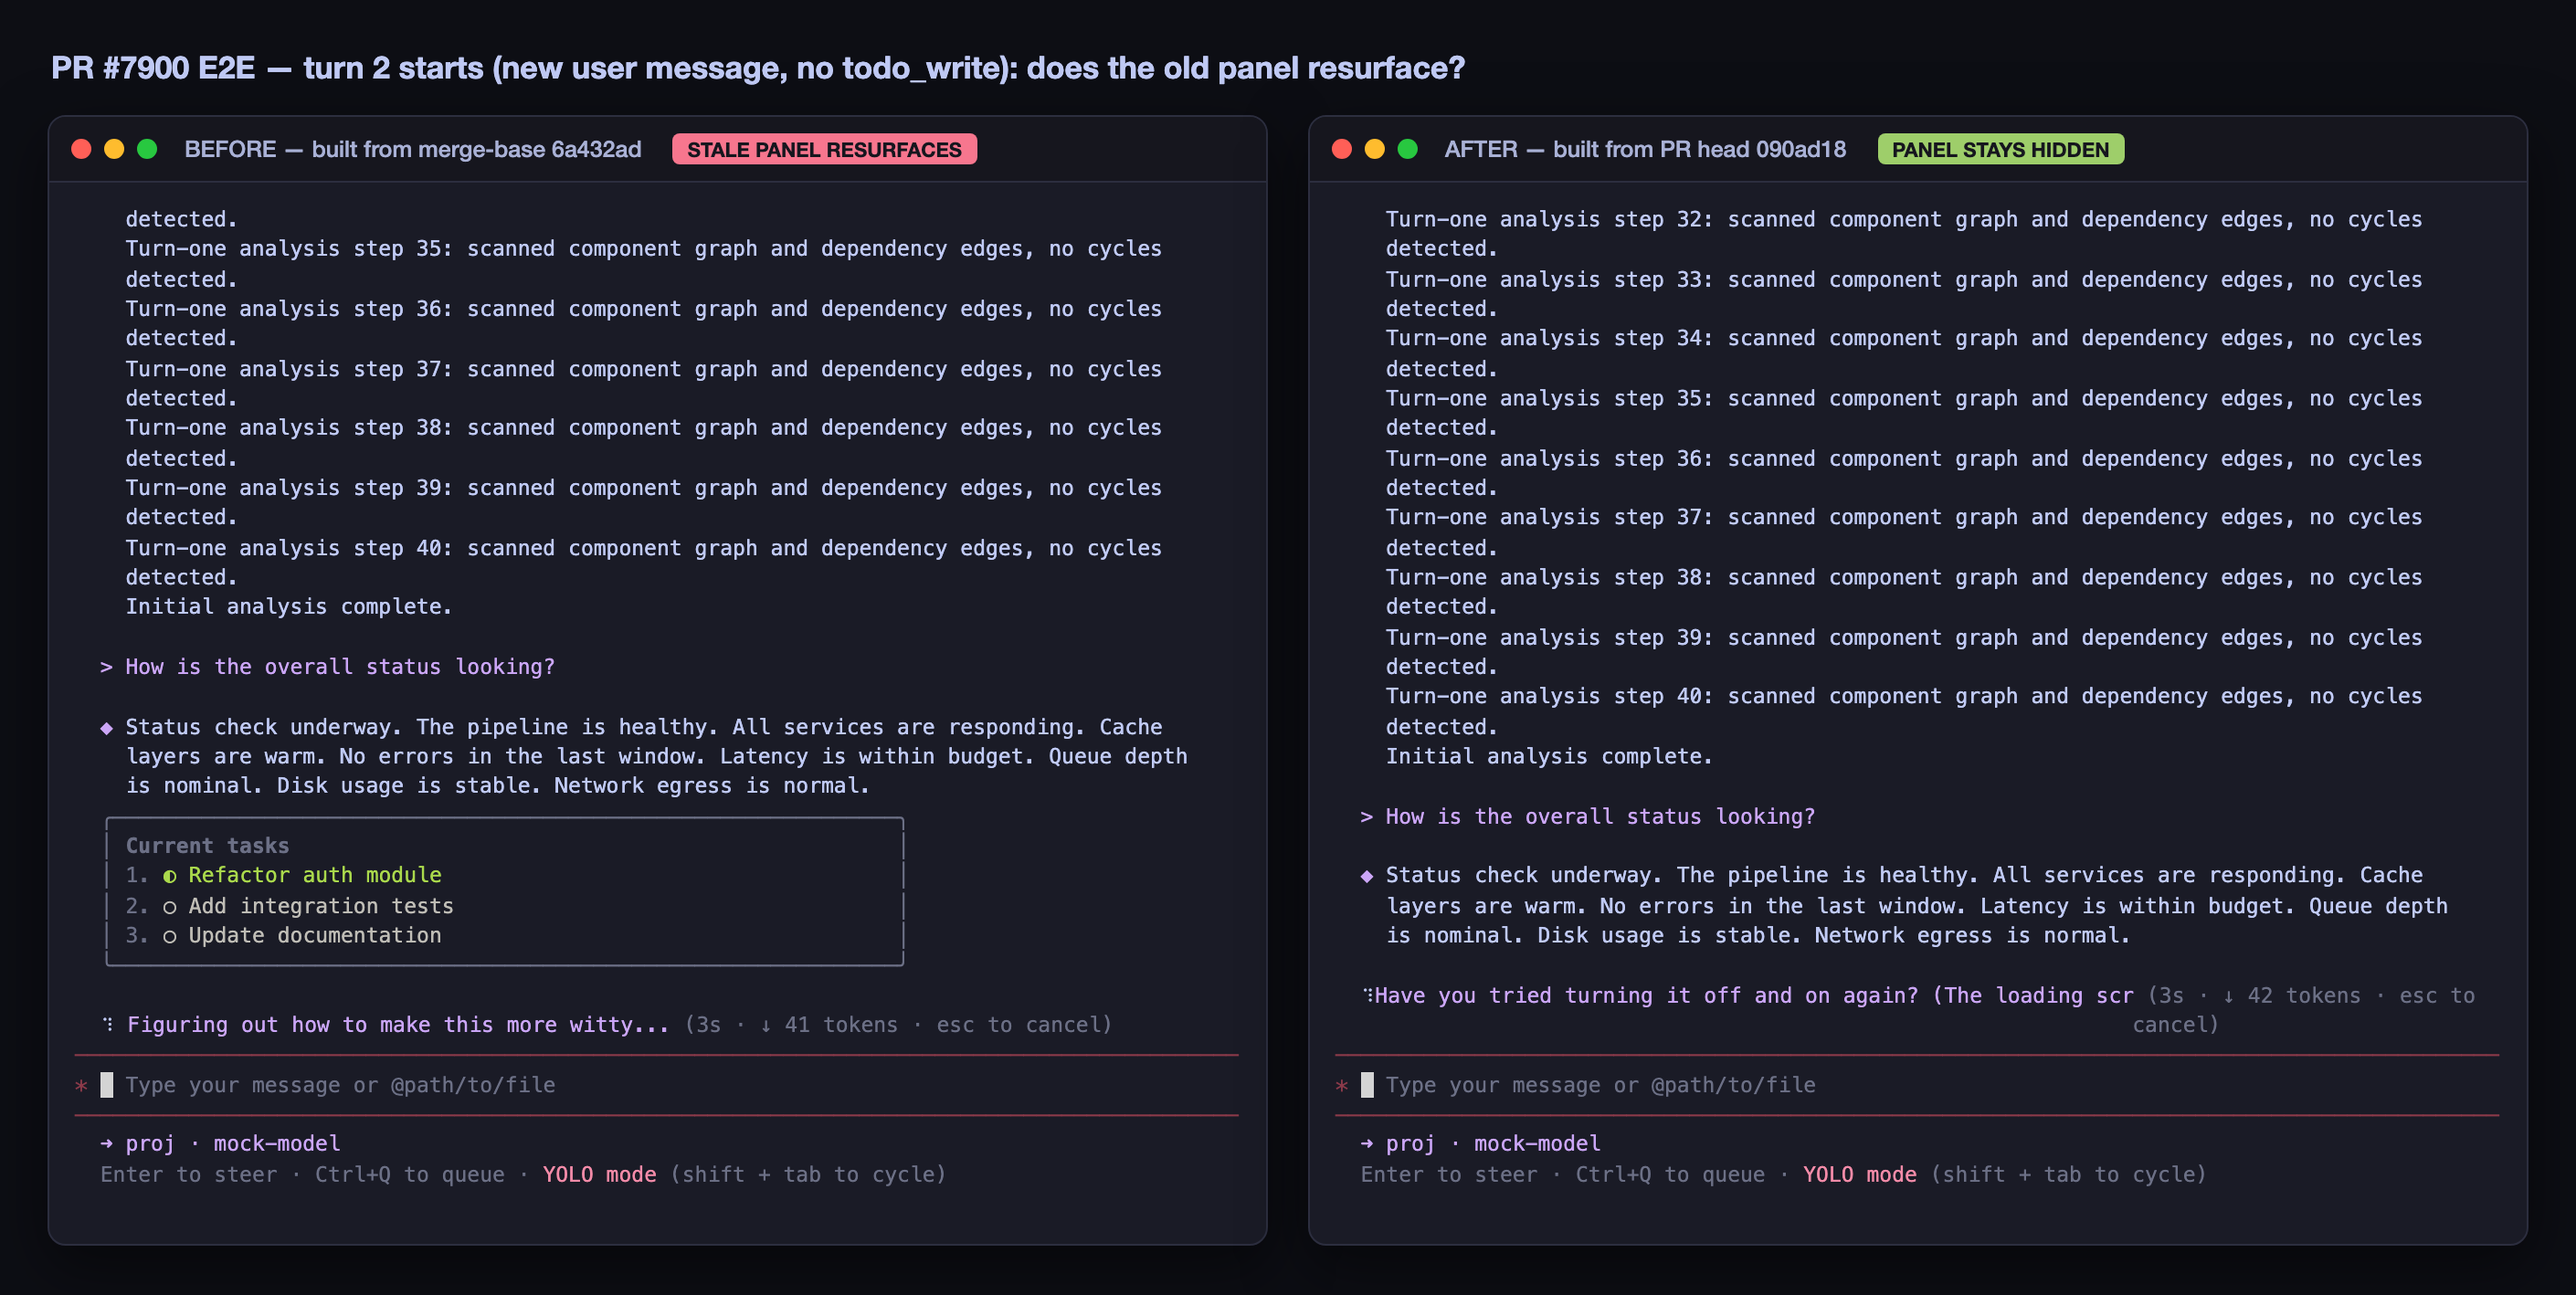Select the STALE PANEL RESURFACES badge
This screenshot has width=2576, height=1295.
[824, 149]
